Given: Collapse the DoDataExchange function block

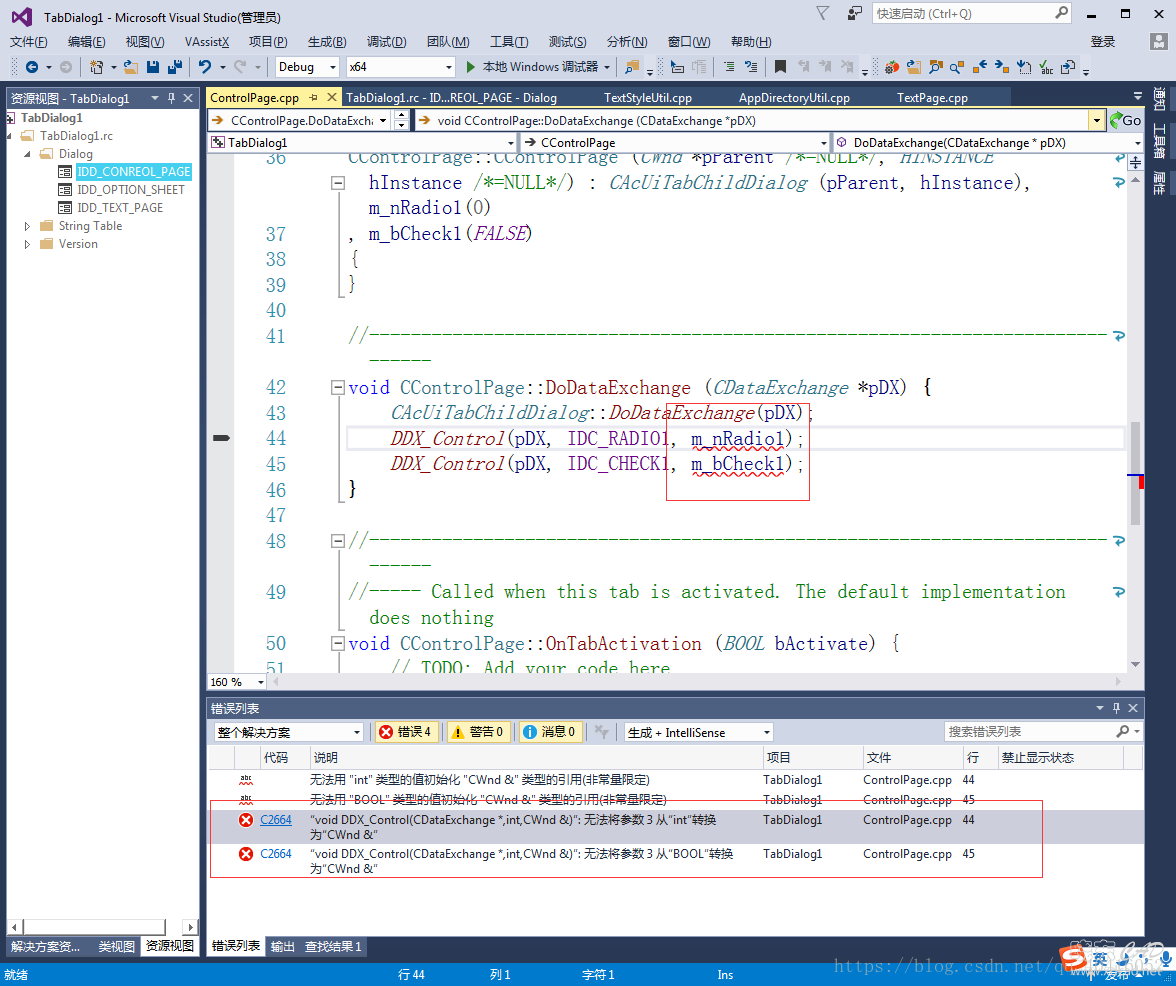Looking at the screenshot, I should (x=338, y=388).
